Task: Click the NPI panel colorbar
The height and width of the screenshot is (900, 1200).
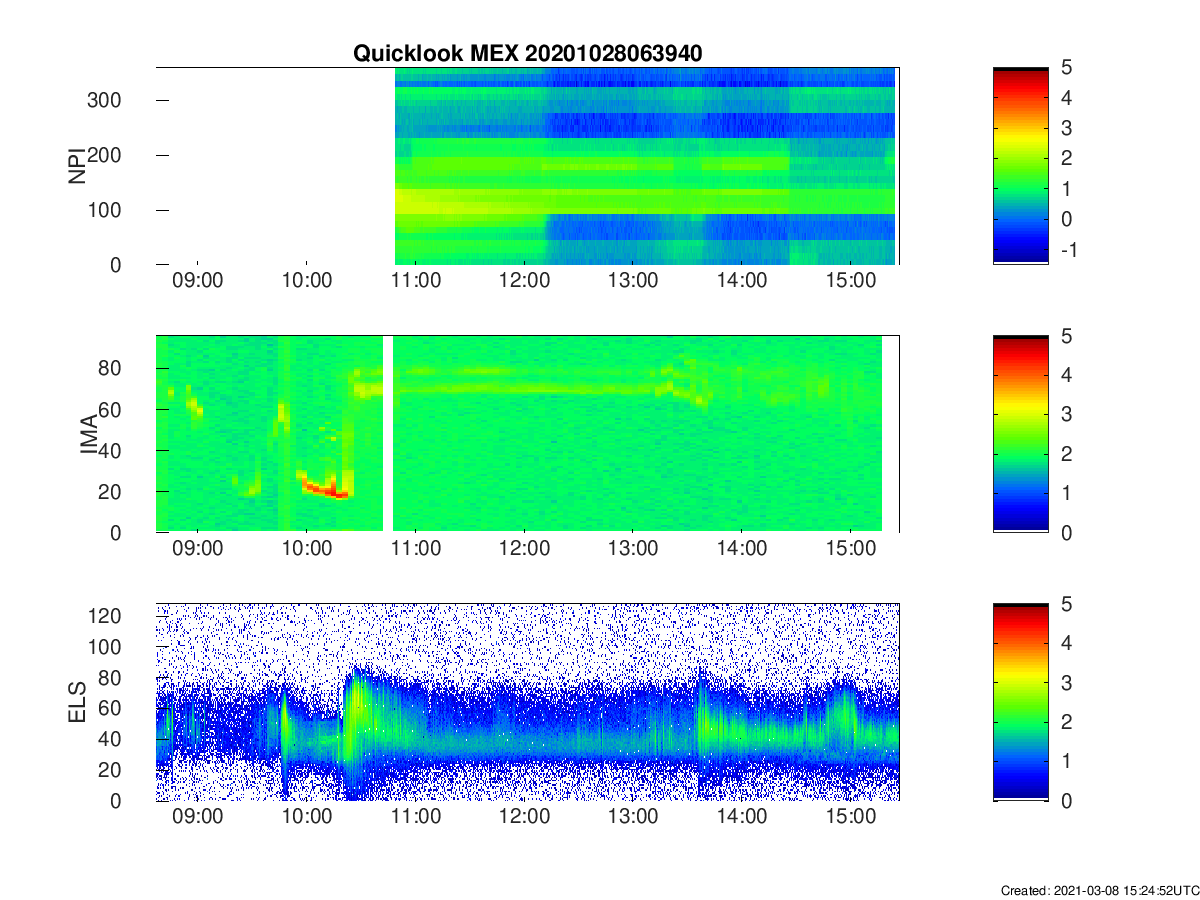Action: [x=1020, y=166]
